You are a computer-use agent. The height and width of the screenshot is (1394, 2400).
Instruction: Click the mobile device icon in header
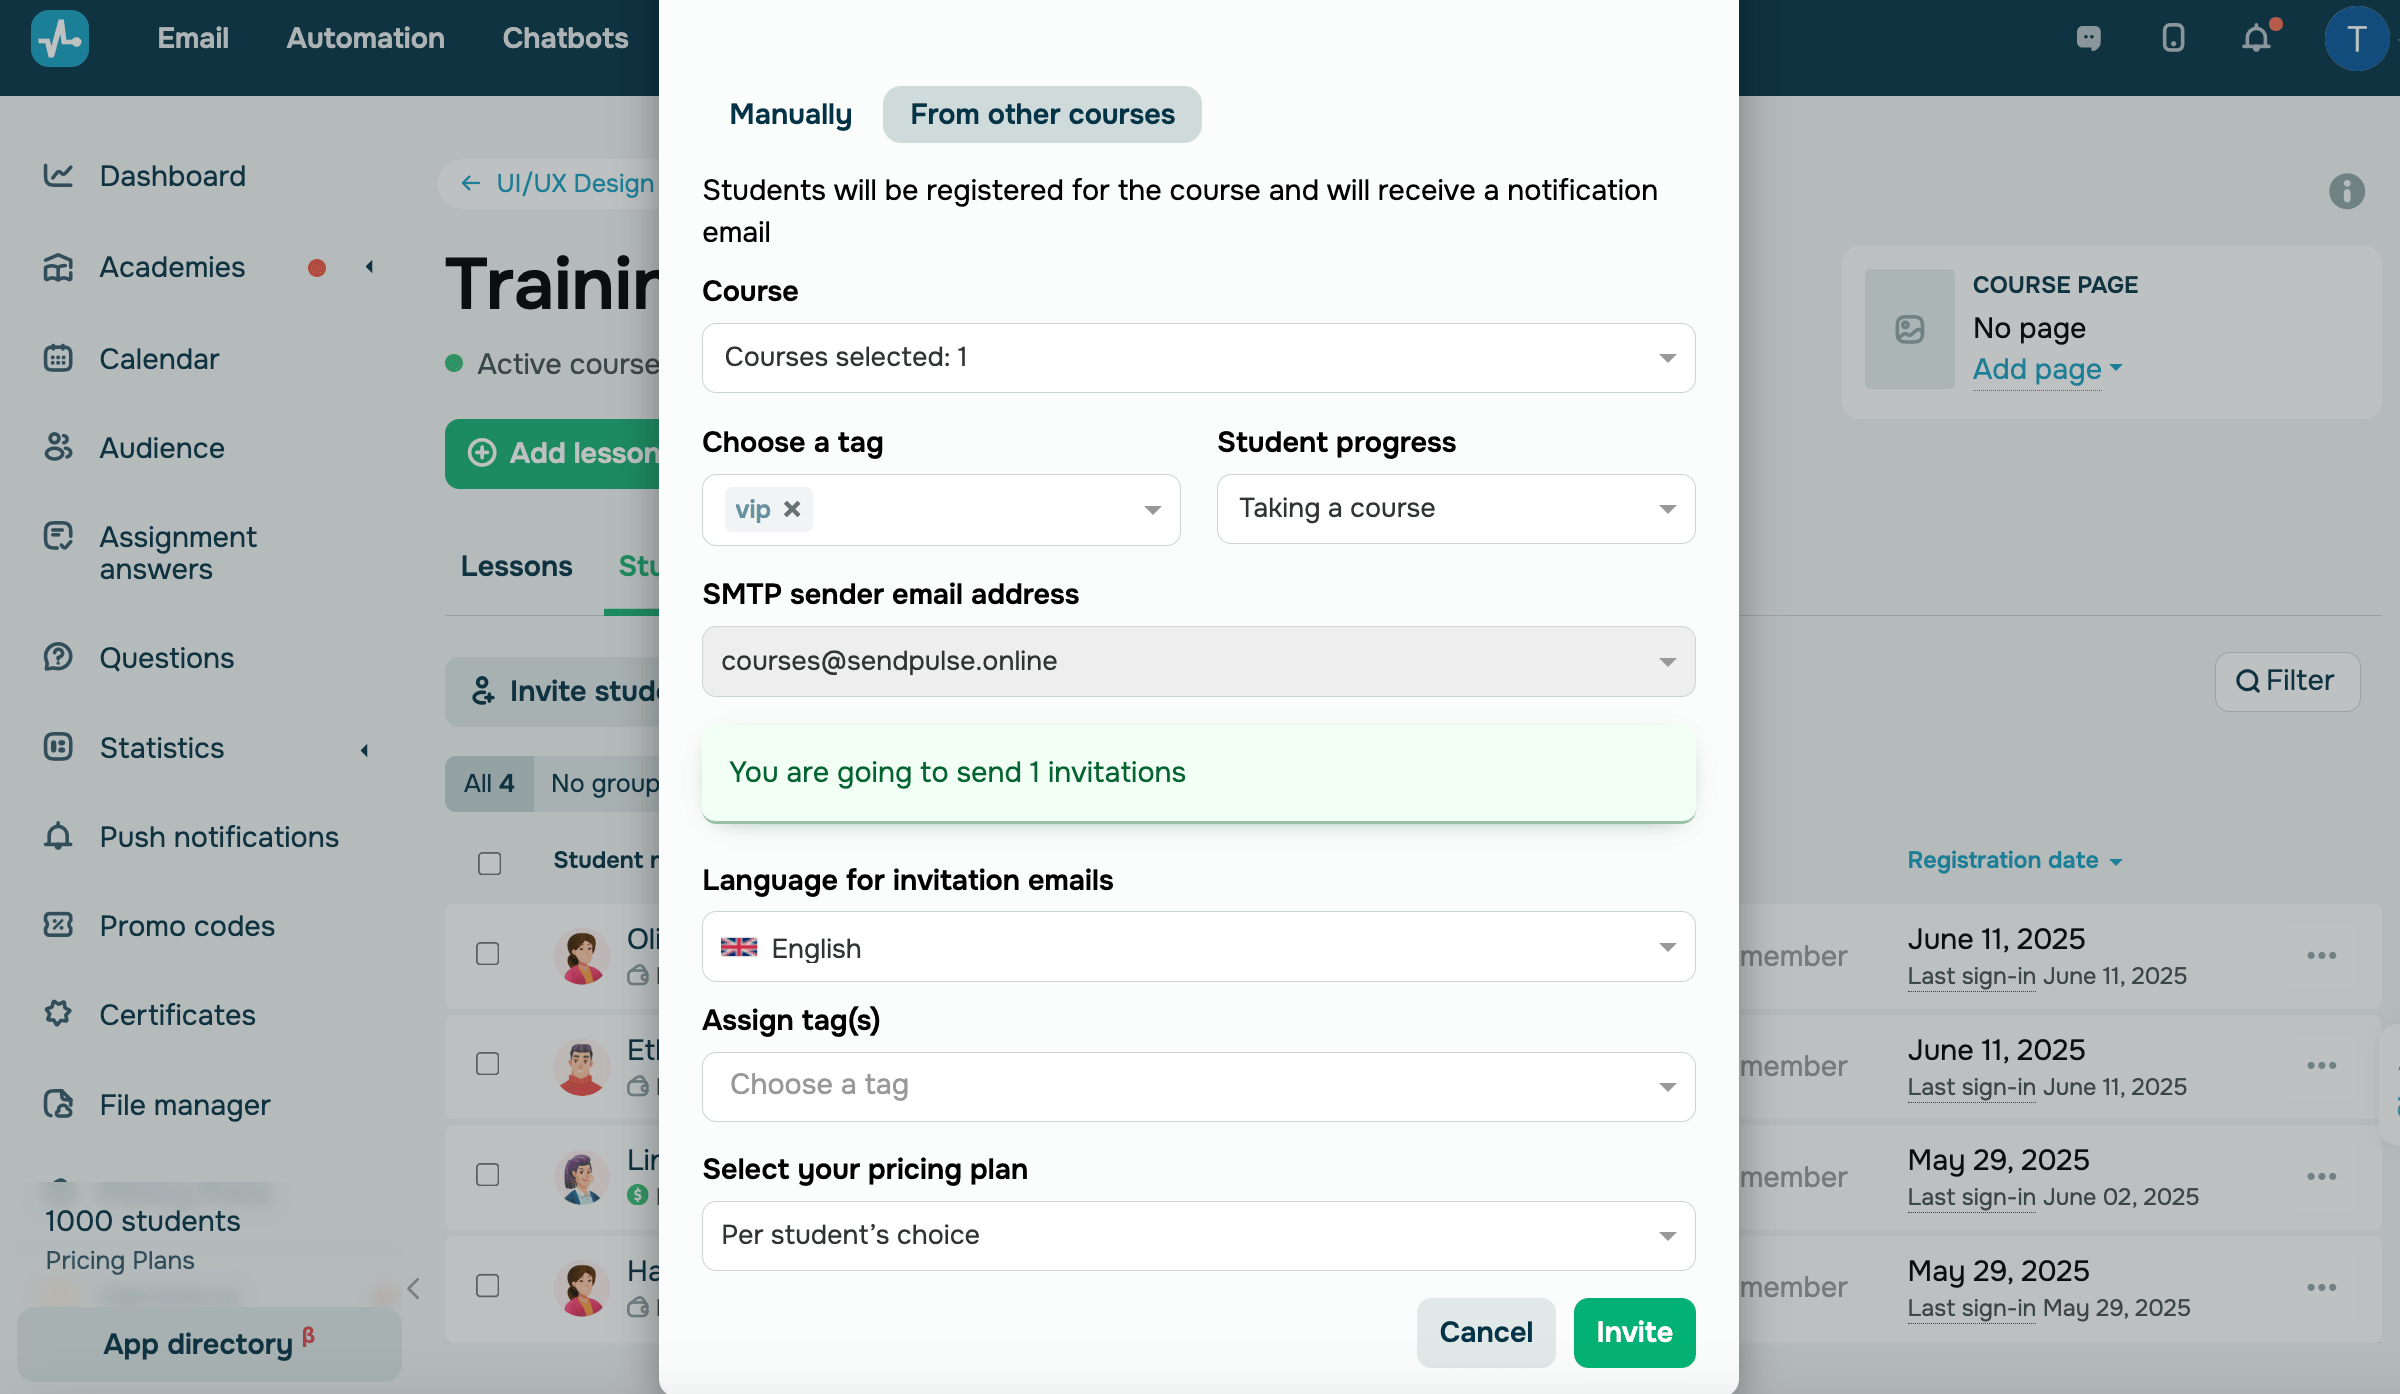(x=2173, y=39)
